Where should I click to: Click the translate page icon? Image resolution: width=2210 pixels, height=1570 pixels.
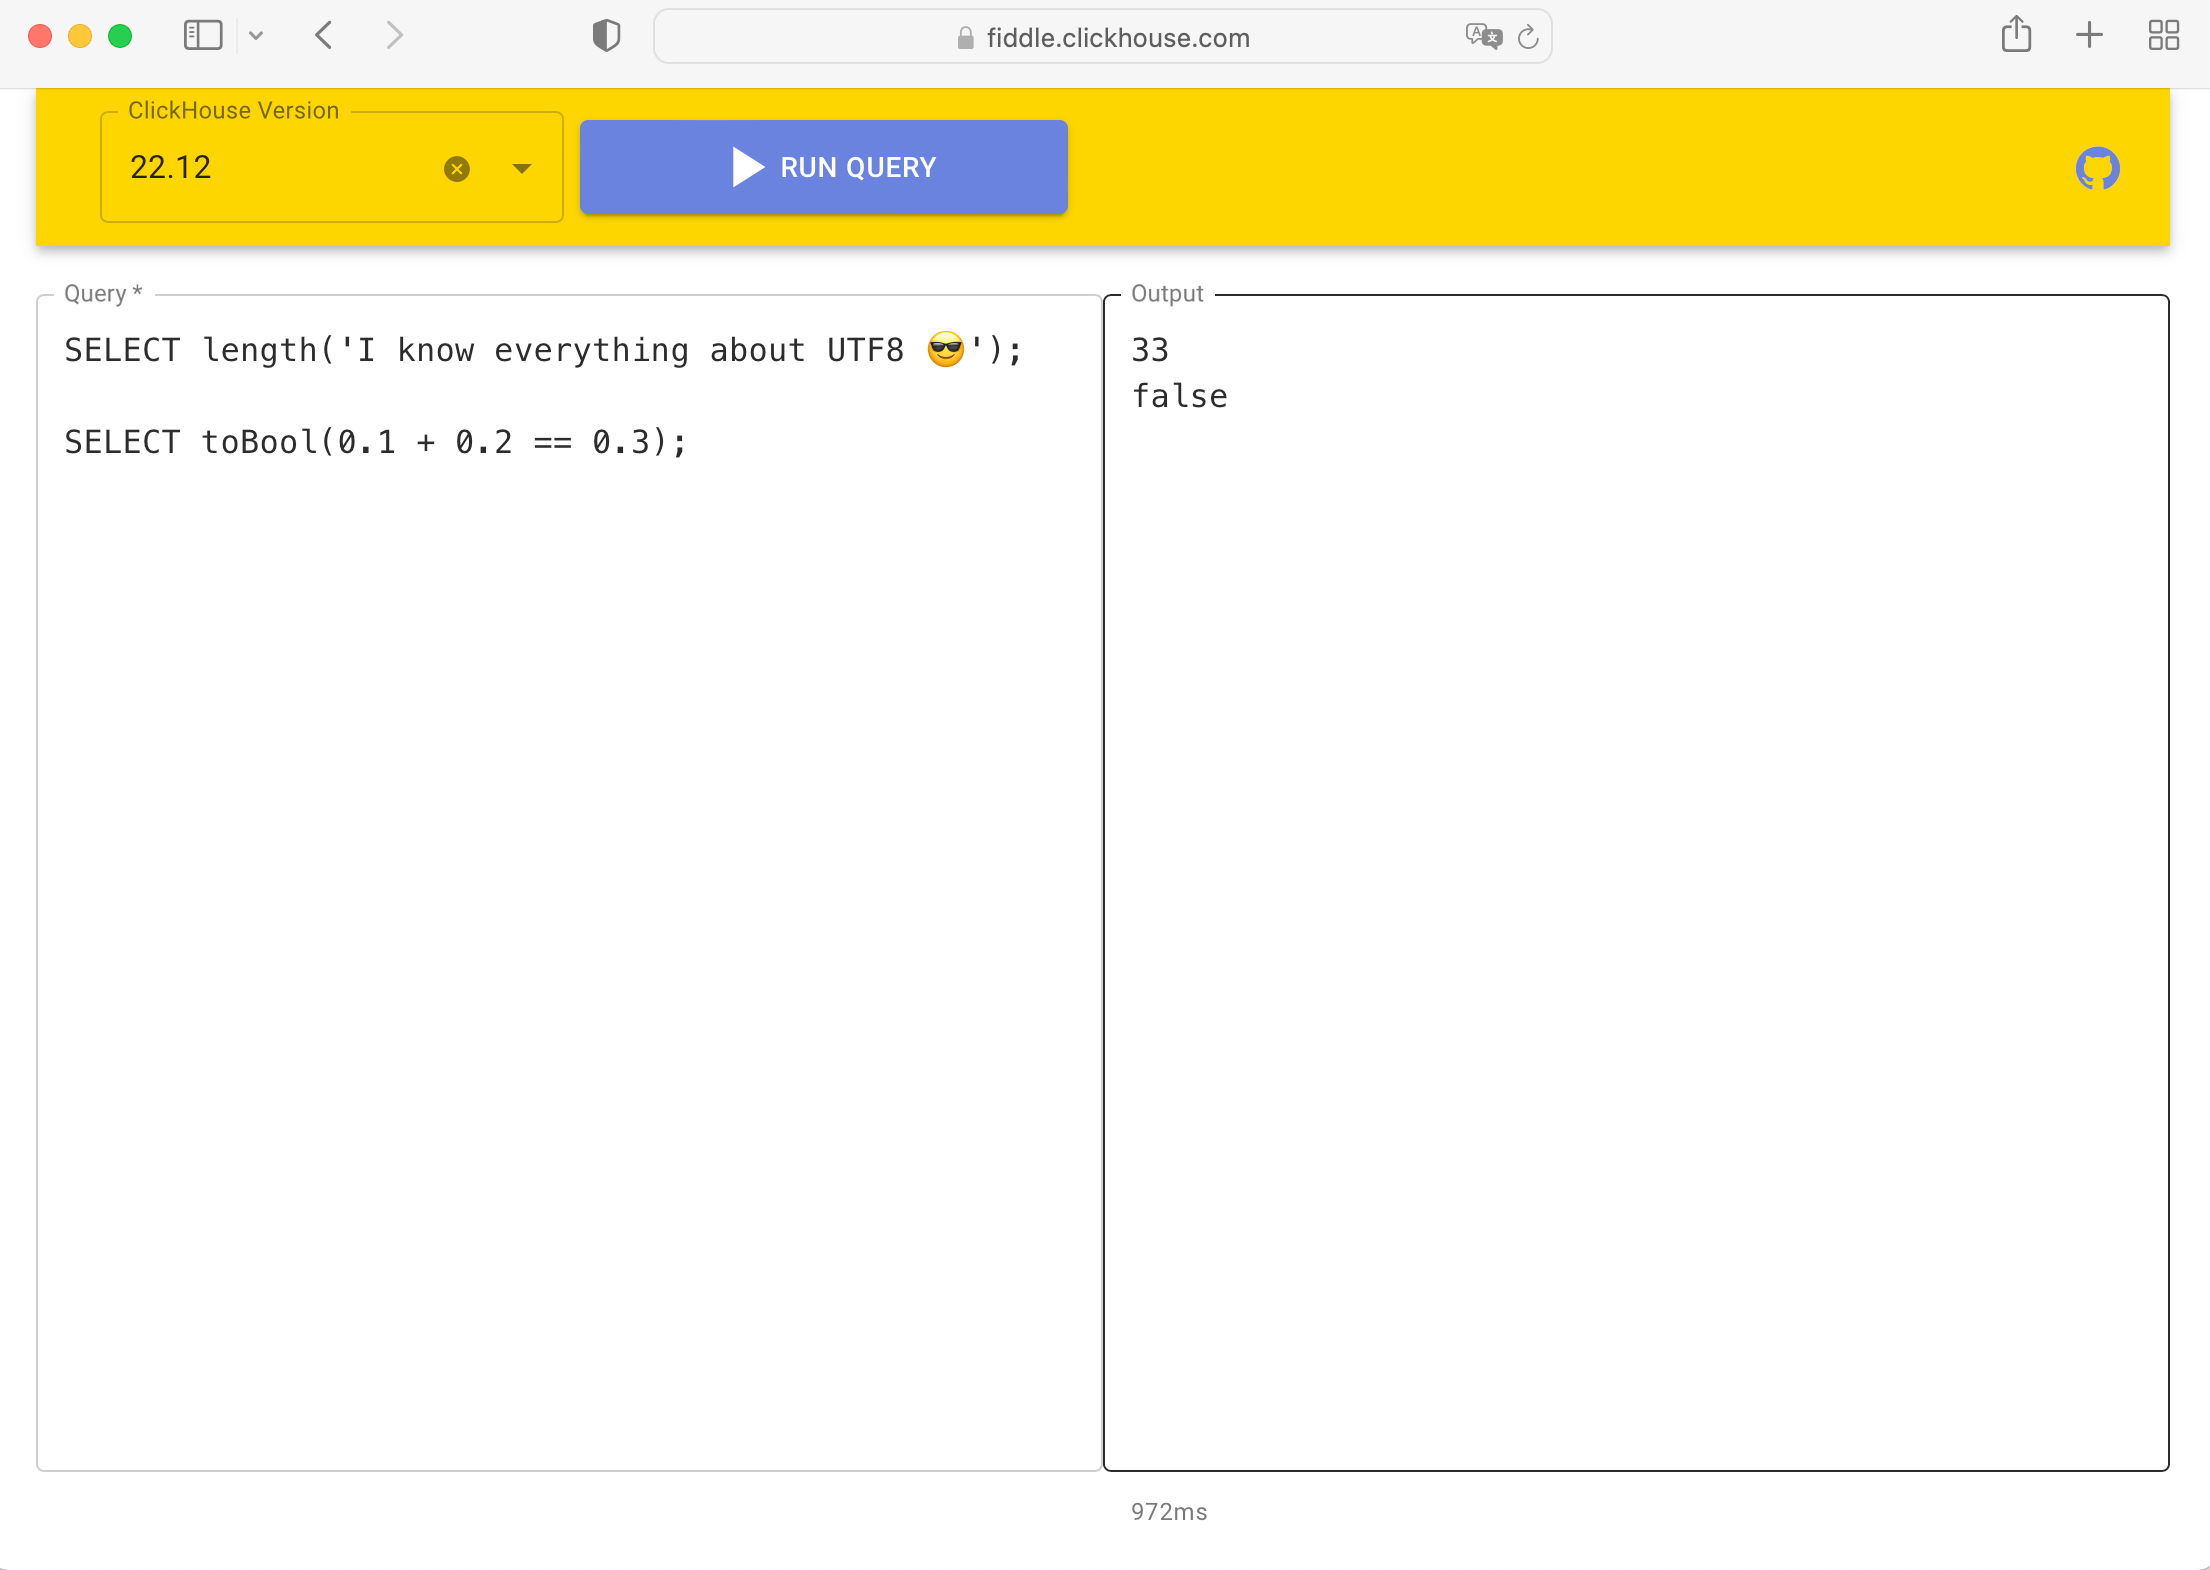click(1484, 37)
